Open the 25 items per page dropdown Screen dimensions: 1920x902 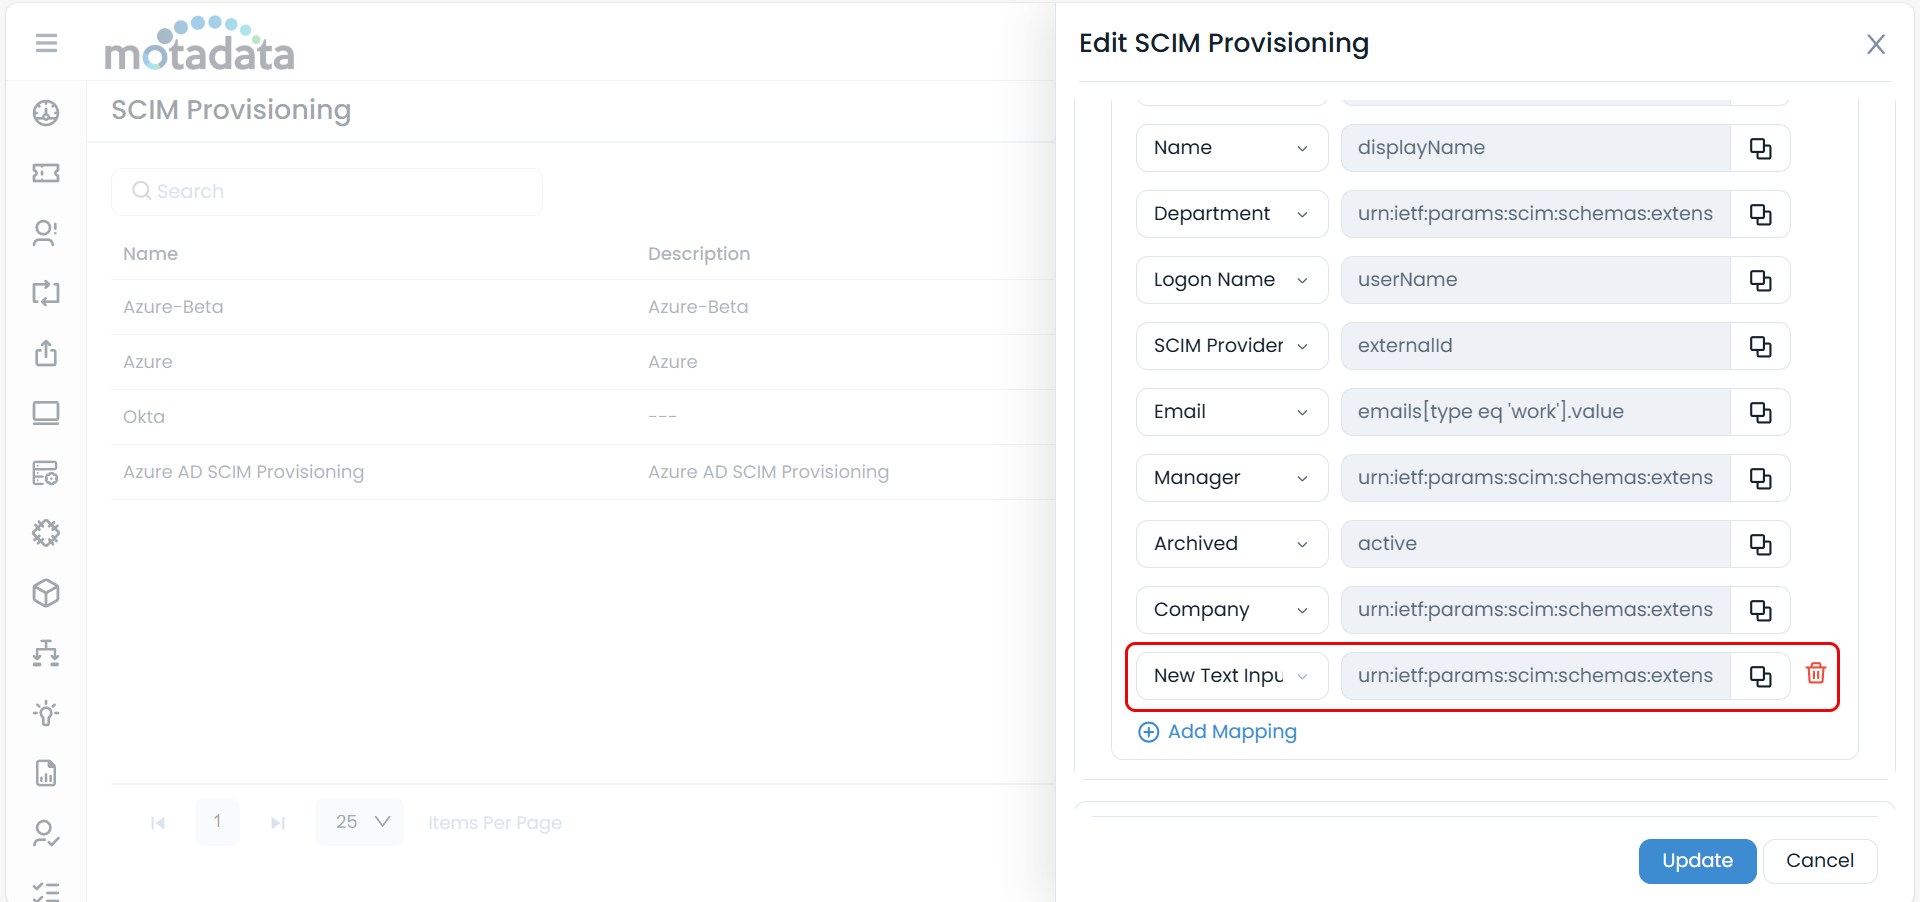[360, 822]
